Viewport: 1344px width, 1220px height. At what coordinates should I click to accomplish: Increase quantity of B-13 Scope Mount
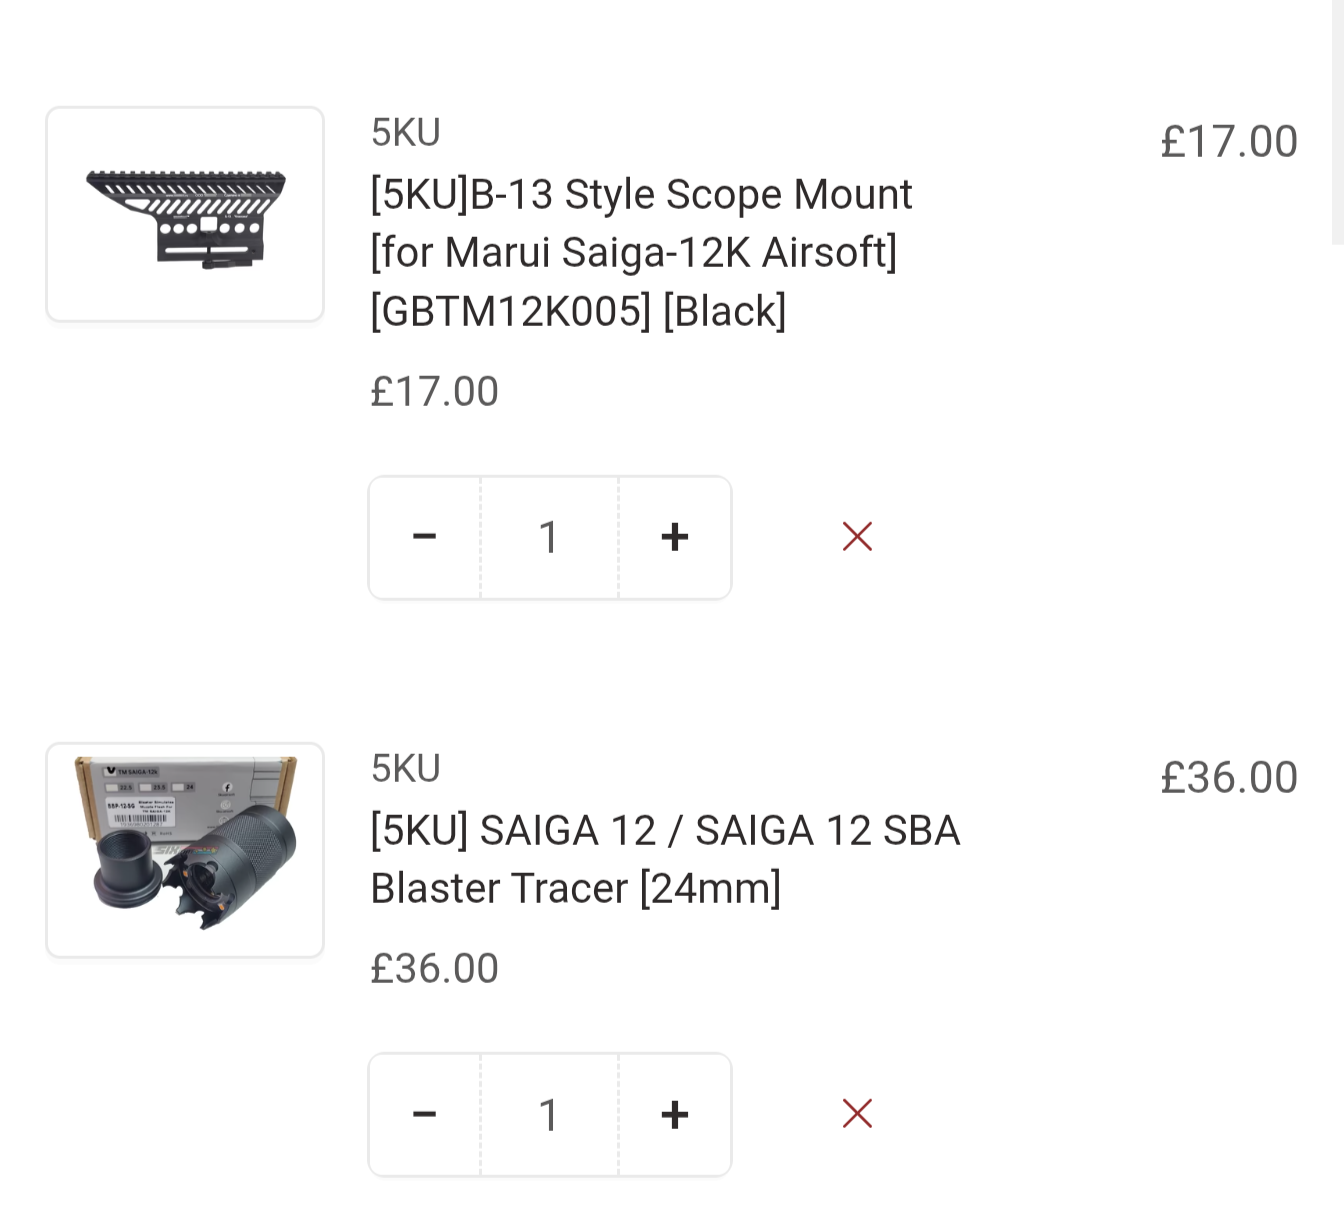click(x=675, y=537)
